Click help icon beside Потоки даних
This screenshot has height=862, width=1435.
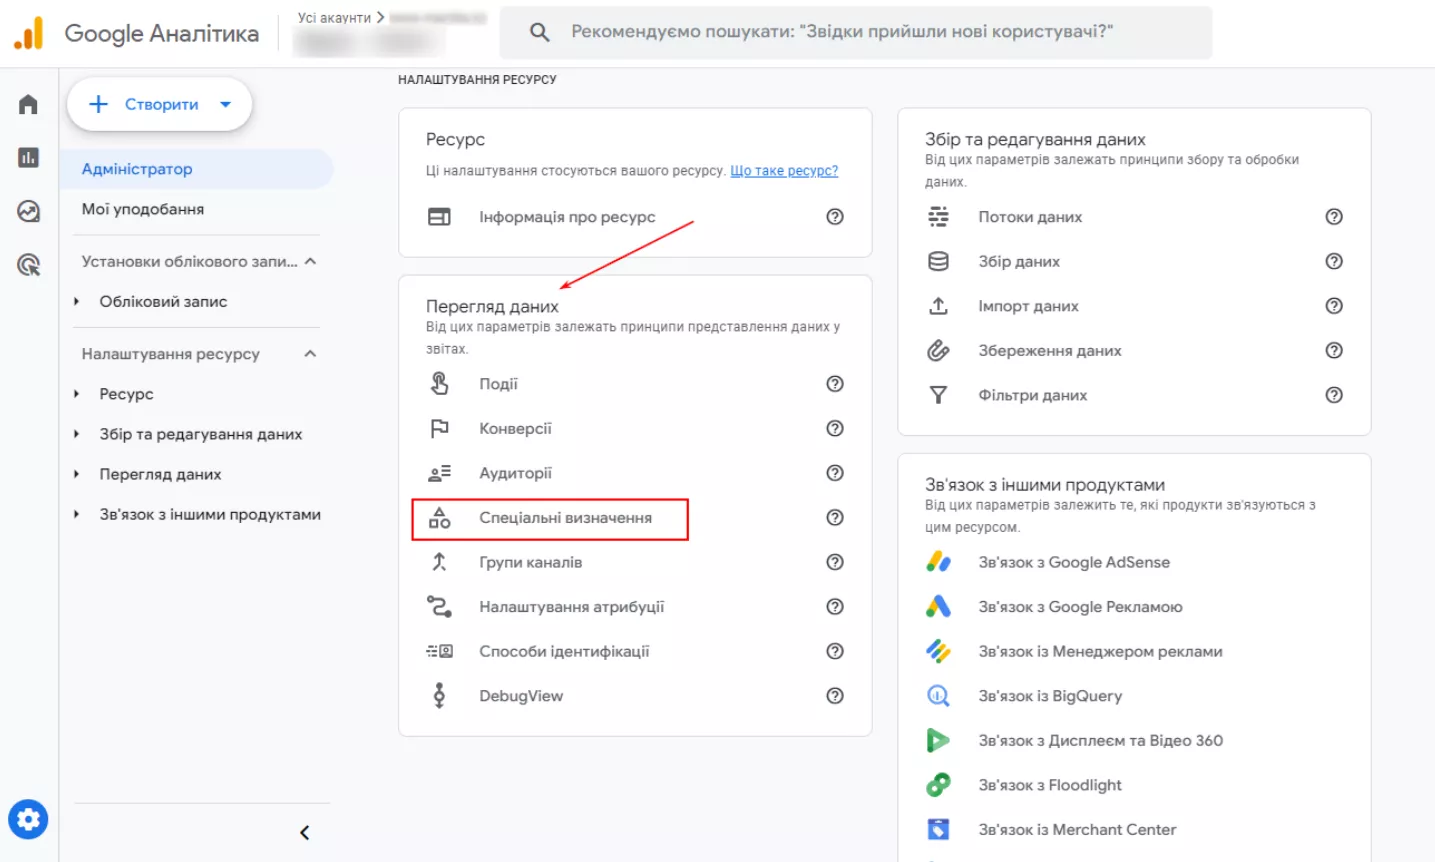click(x=1334, y=217)
